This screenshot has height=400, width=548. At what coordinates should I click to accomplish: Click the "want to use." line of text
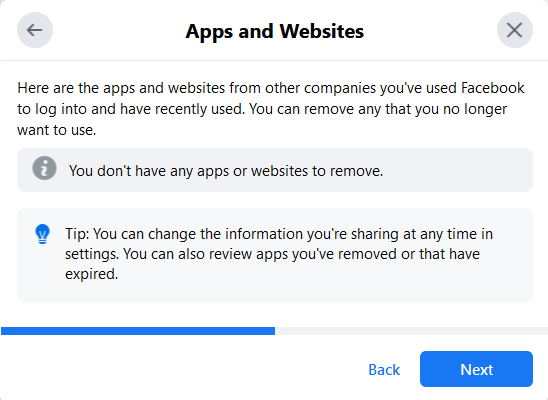57,130
